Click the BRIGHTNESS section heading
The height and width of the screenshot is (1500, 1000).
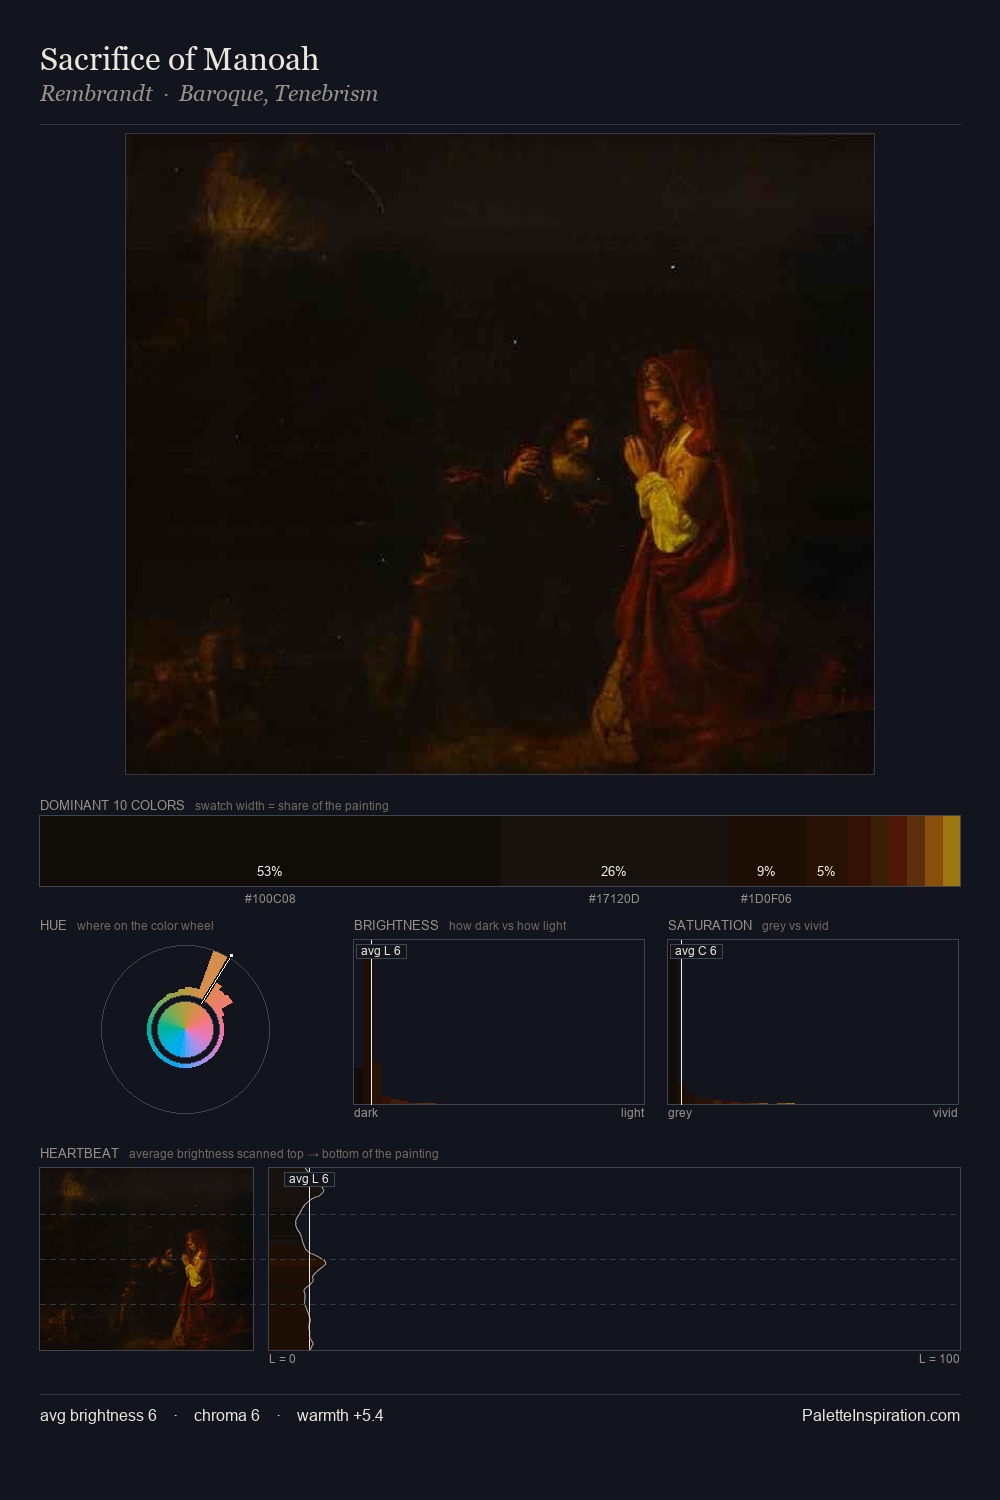[396, 925]
